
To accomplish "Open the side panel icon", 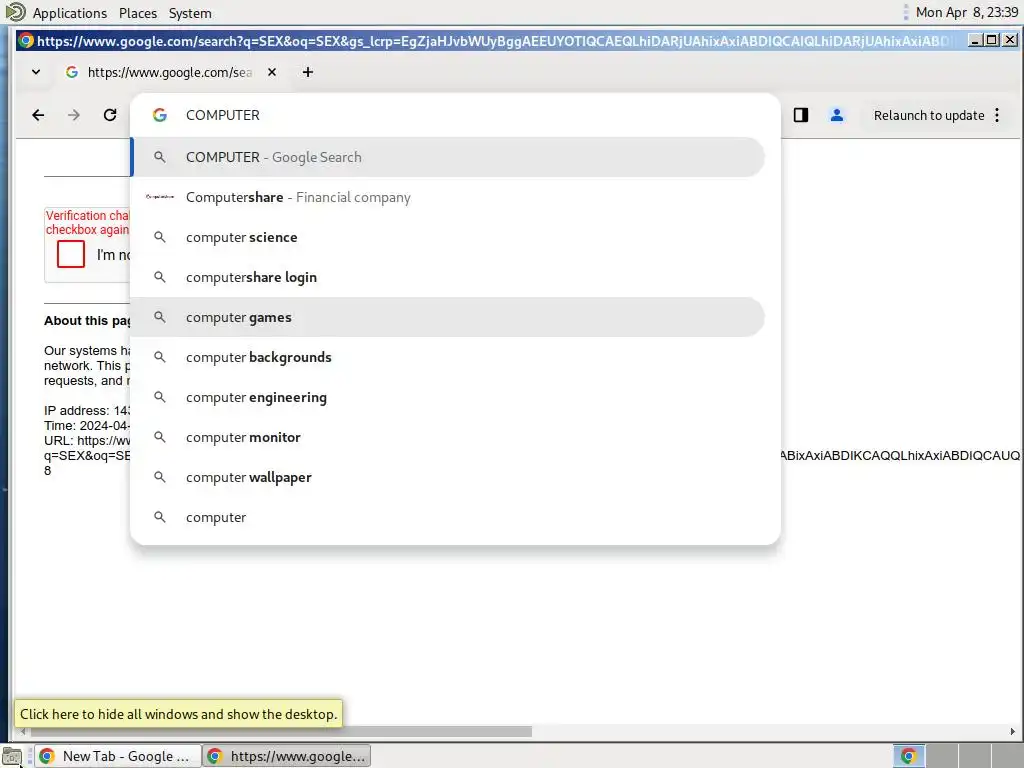I will 801,115.
